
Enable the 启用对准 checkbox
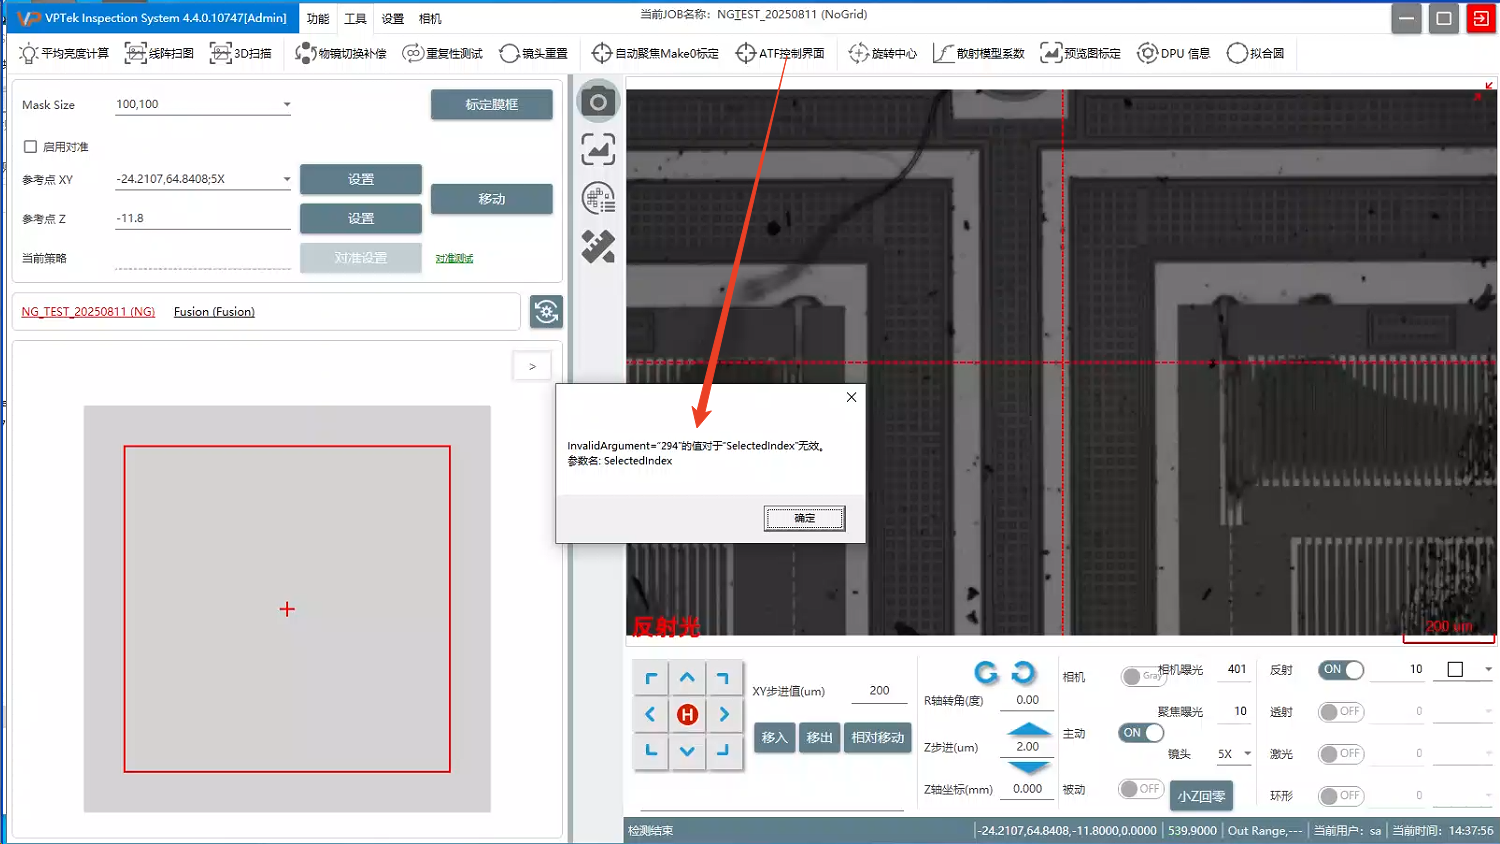click(31, 147)
